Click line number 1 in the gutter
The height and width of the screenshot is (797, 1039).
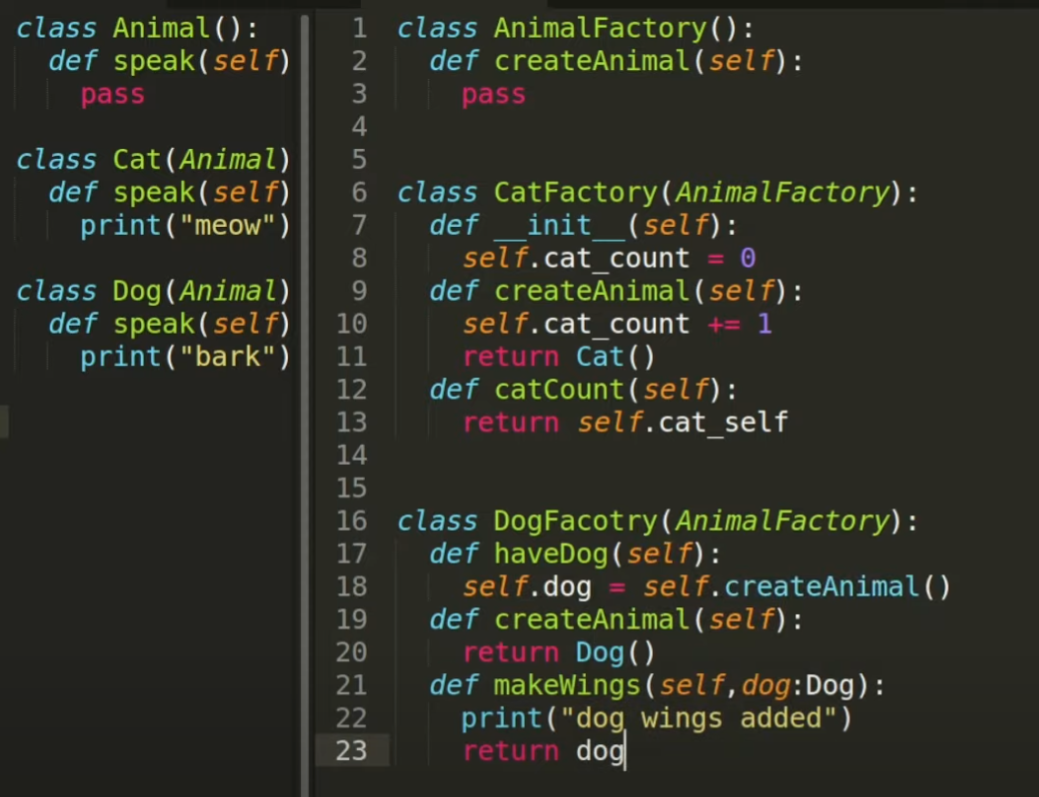(x=359, y=28)
